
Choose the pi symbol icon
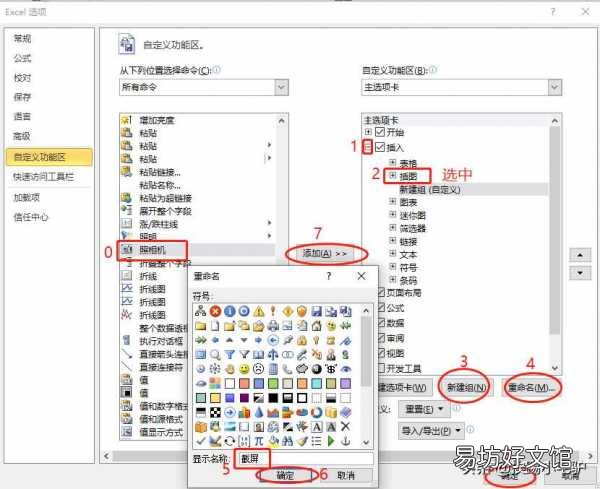[259, 441]
